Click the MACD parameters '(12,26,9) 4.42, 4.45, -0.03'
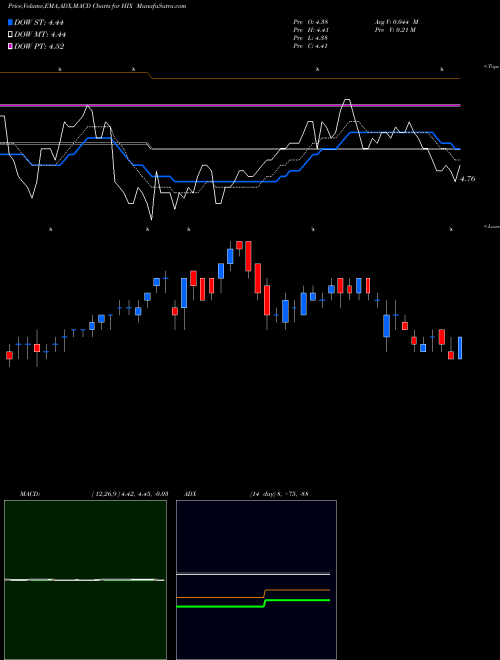The width and height of the screenshot is (500, 660). tap(130, 494)
